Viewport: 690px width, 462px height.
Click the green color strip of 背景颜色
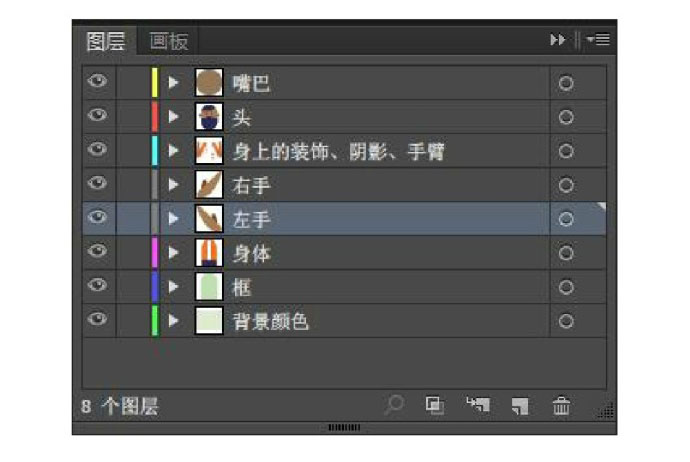(x=154, y=321)
